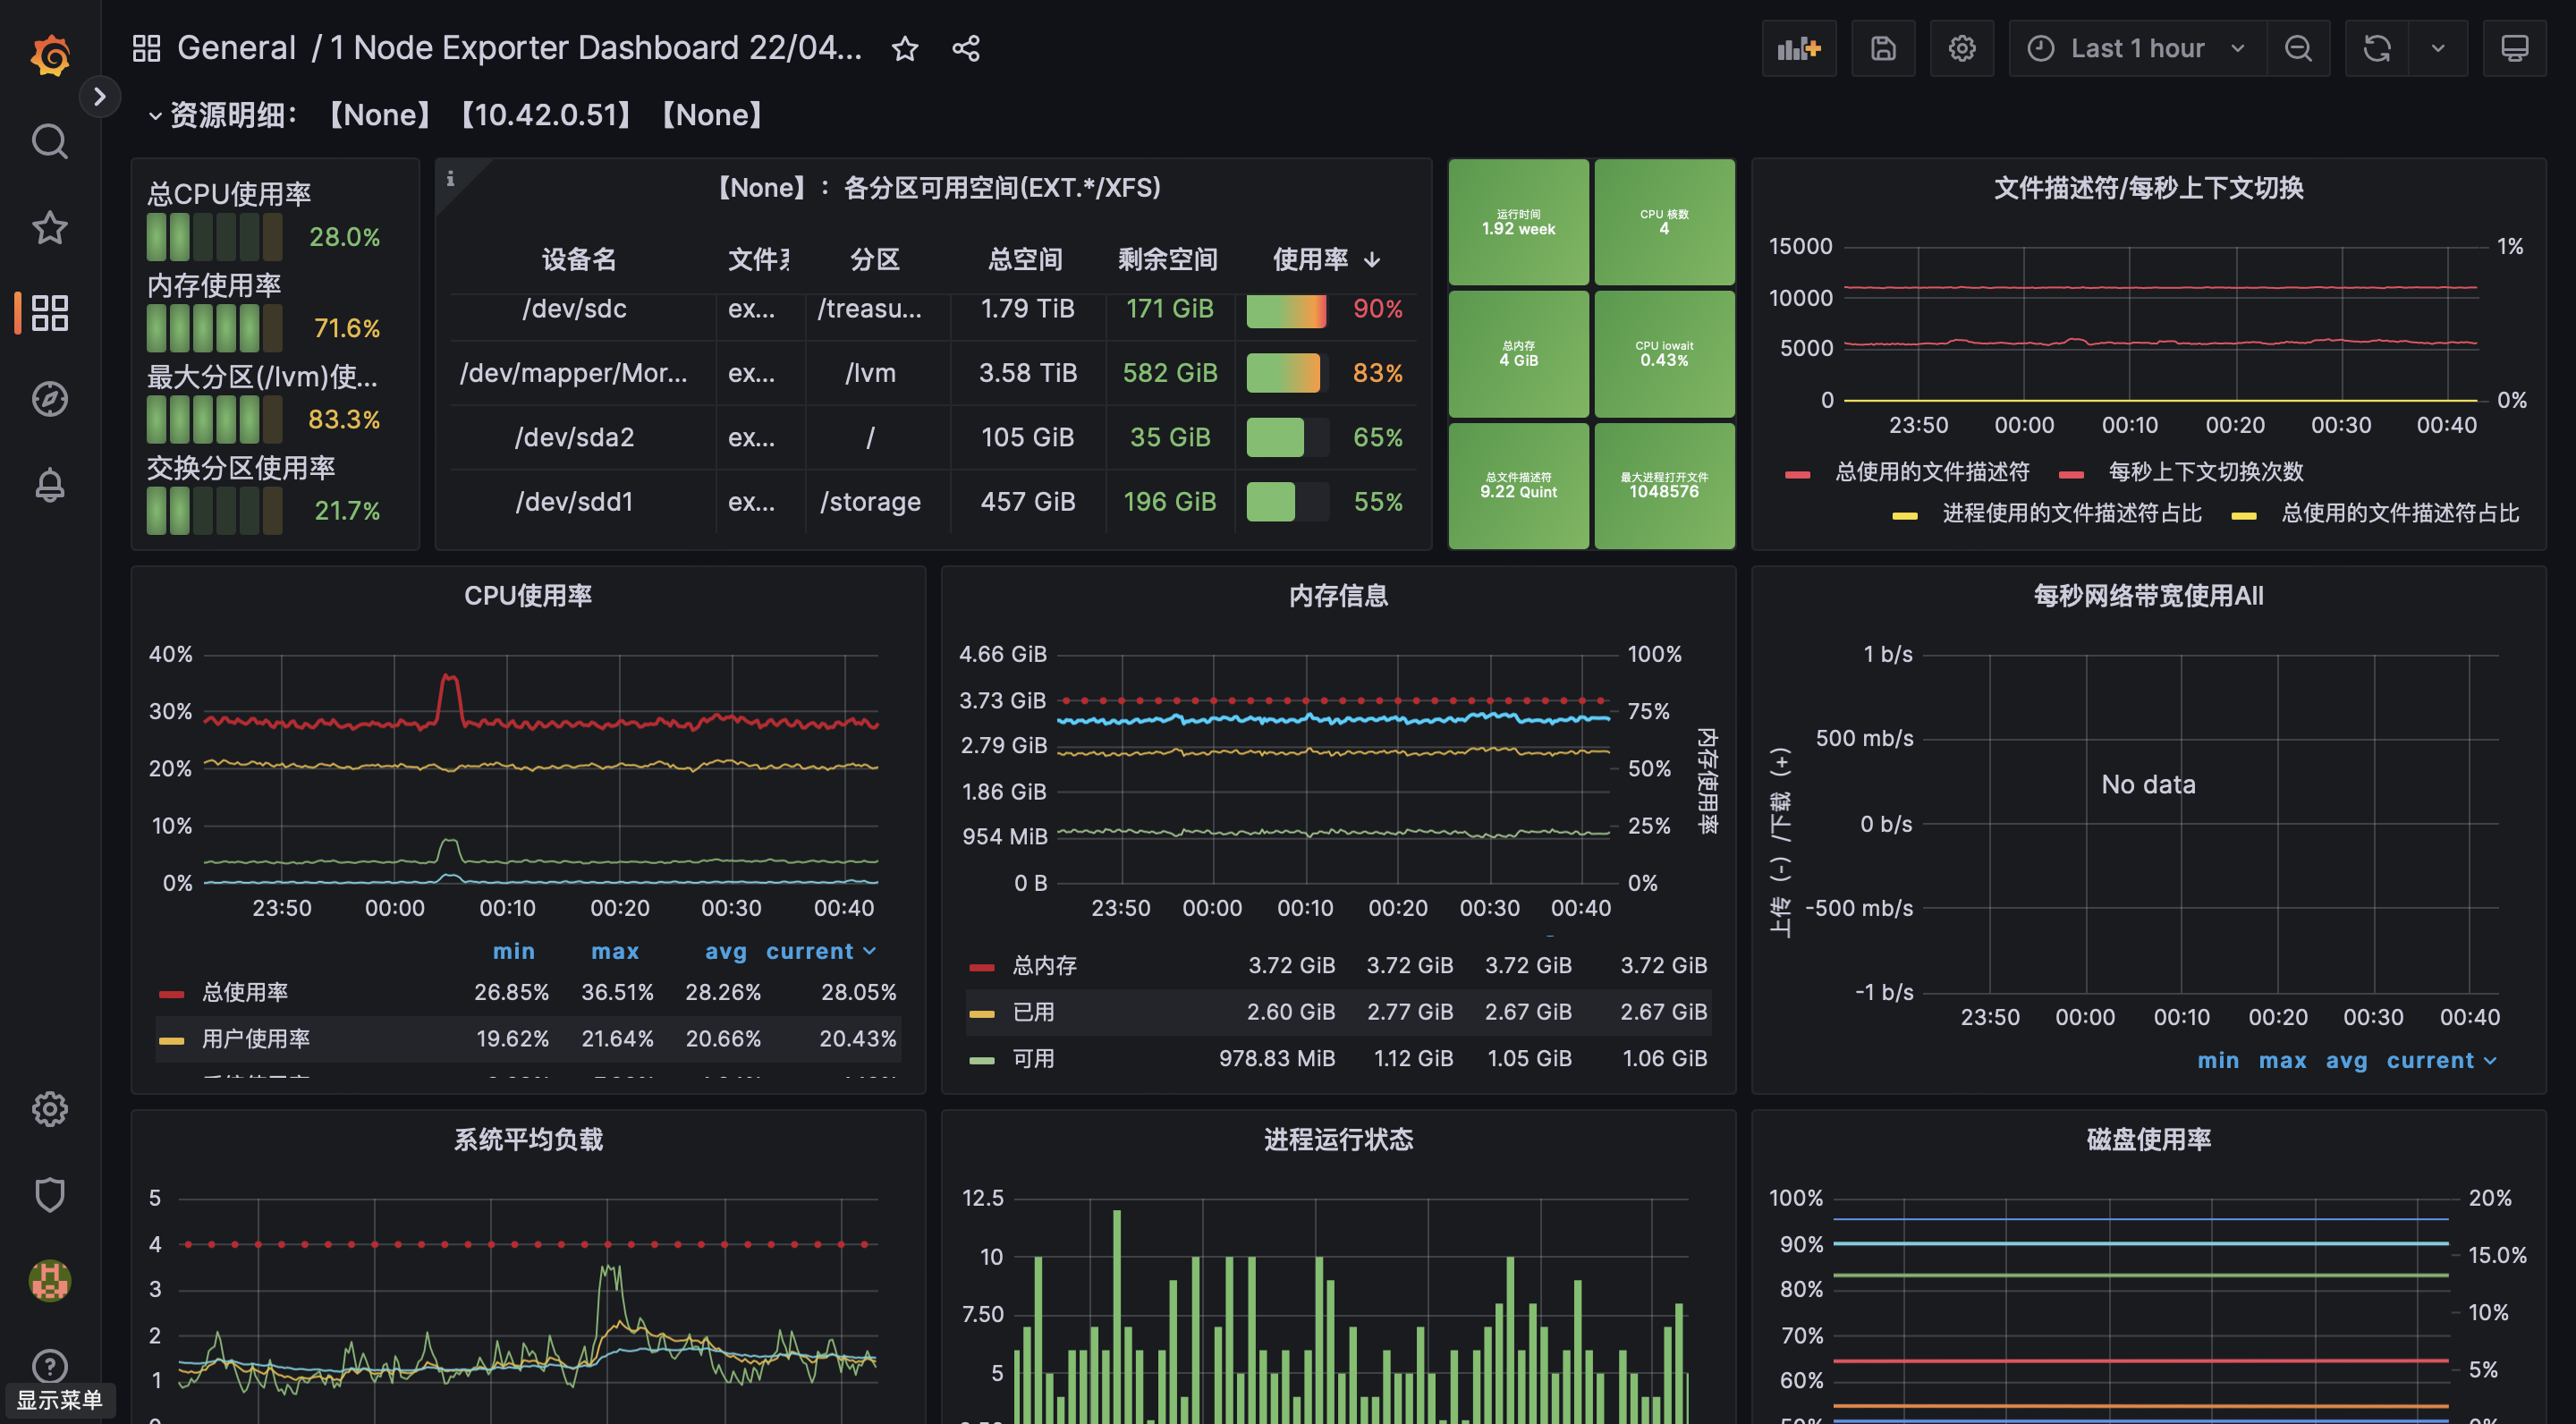Viewport: 2576px width, 1424px height.
Task: Sort table by 设备名 column
Action: point(578,259)
